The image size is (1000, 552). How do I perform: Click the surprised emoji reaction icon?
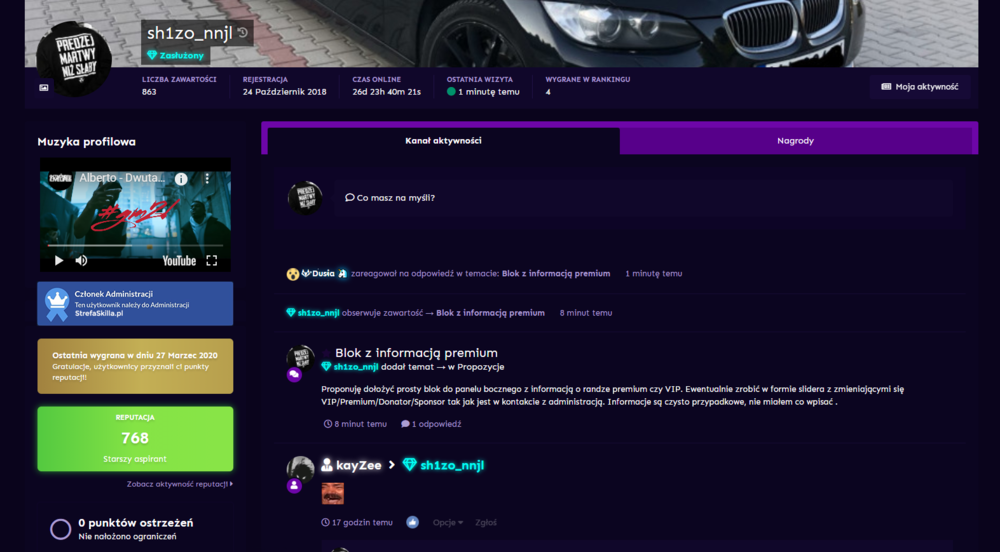(x=293, y=274)
